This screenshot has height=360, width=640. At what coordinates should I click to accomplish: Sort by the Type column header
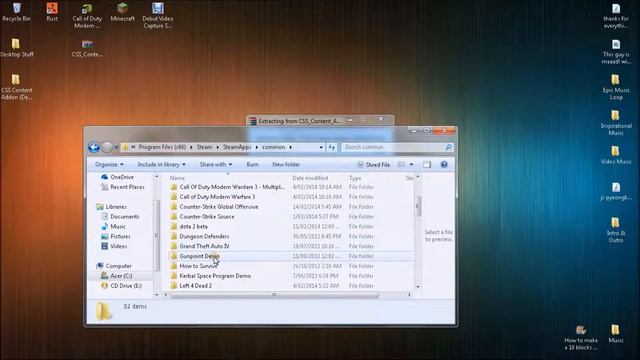click(355, 178)
